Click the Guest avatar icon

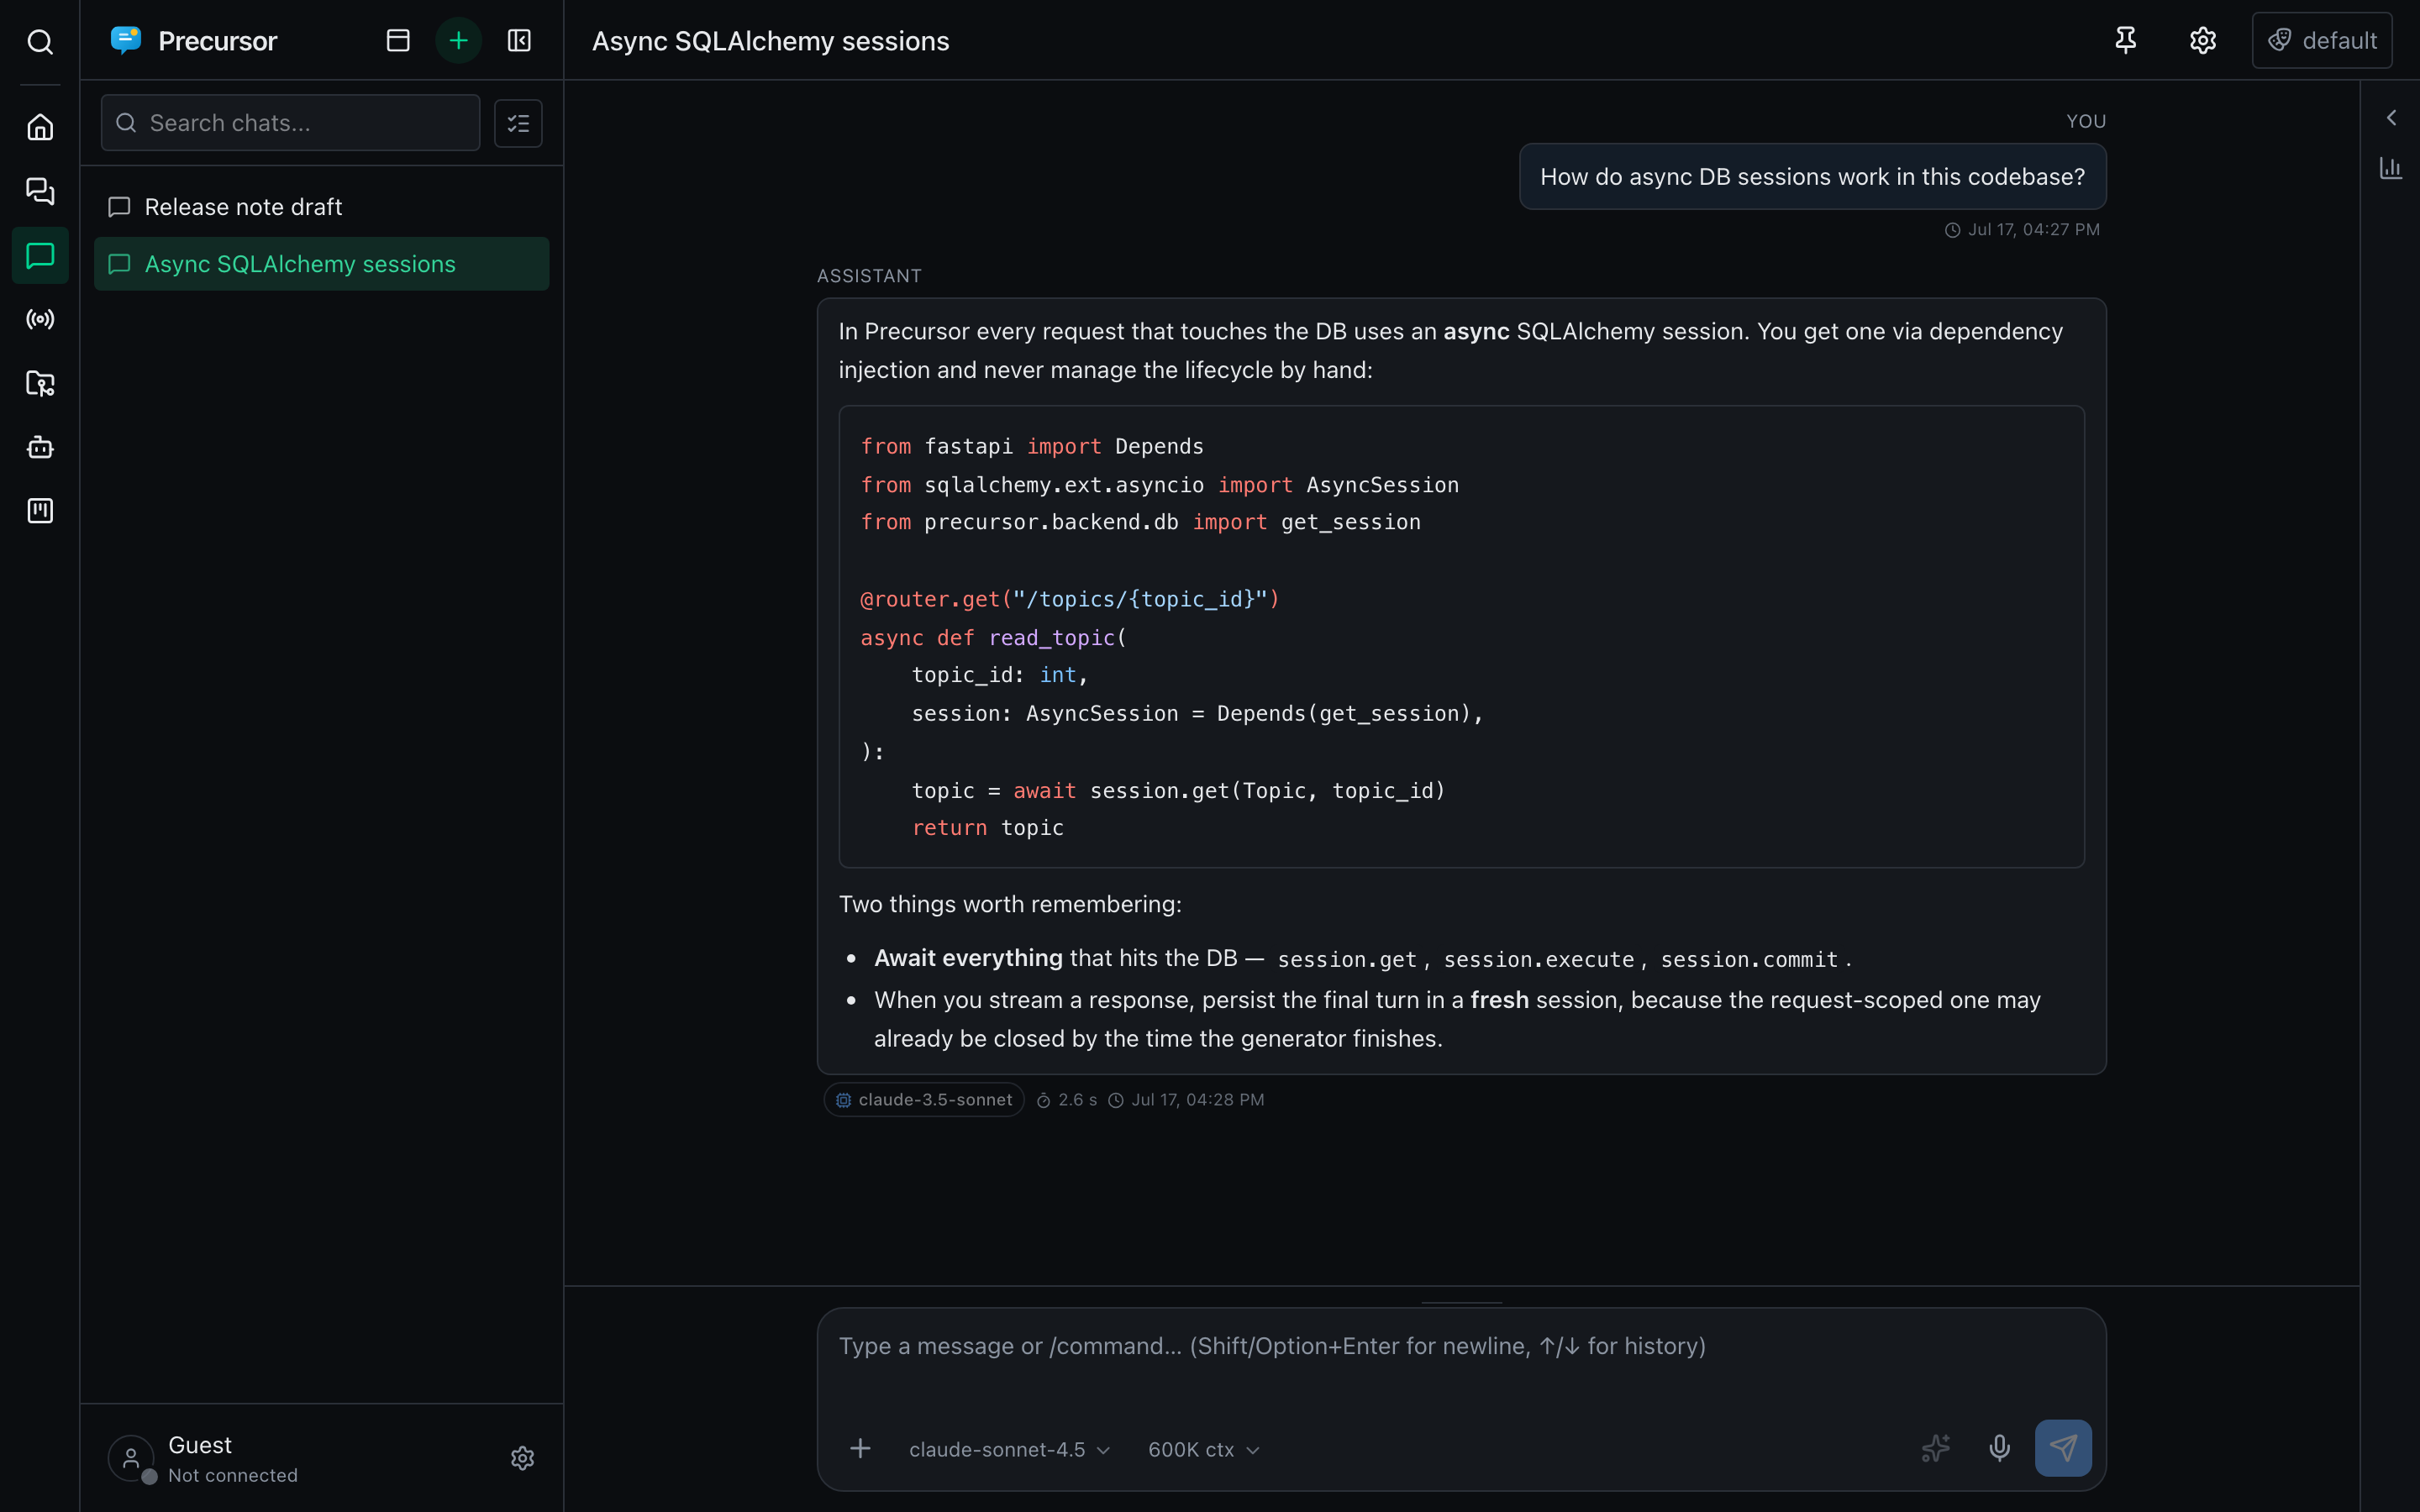[x=131, y=1458]
